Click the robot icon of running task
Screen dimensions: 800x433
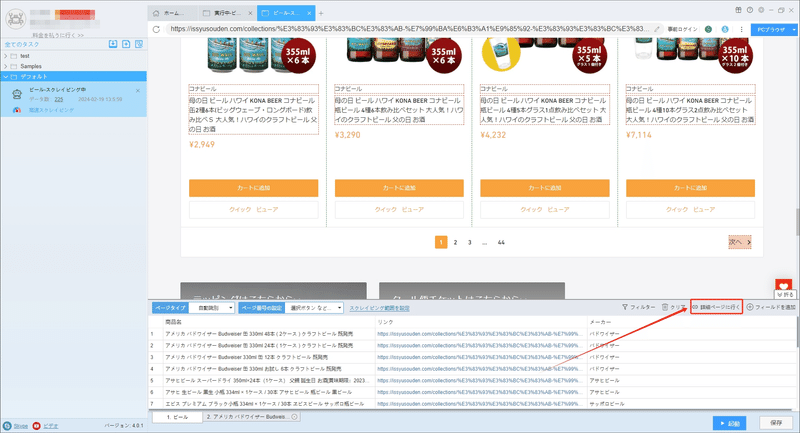point(17,94)
